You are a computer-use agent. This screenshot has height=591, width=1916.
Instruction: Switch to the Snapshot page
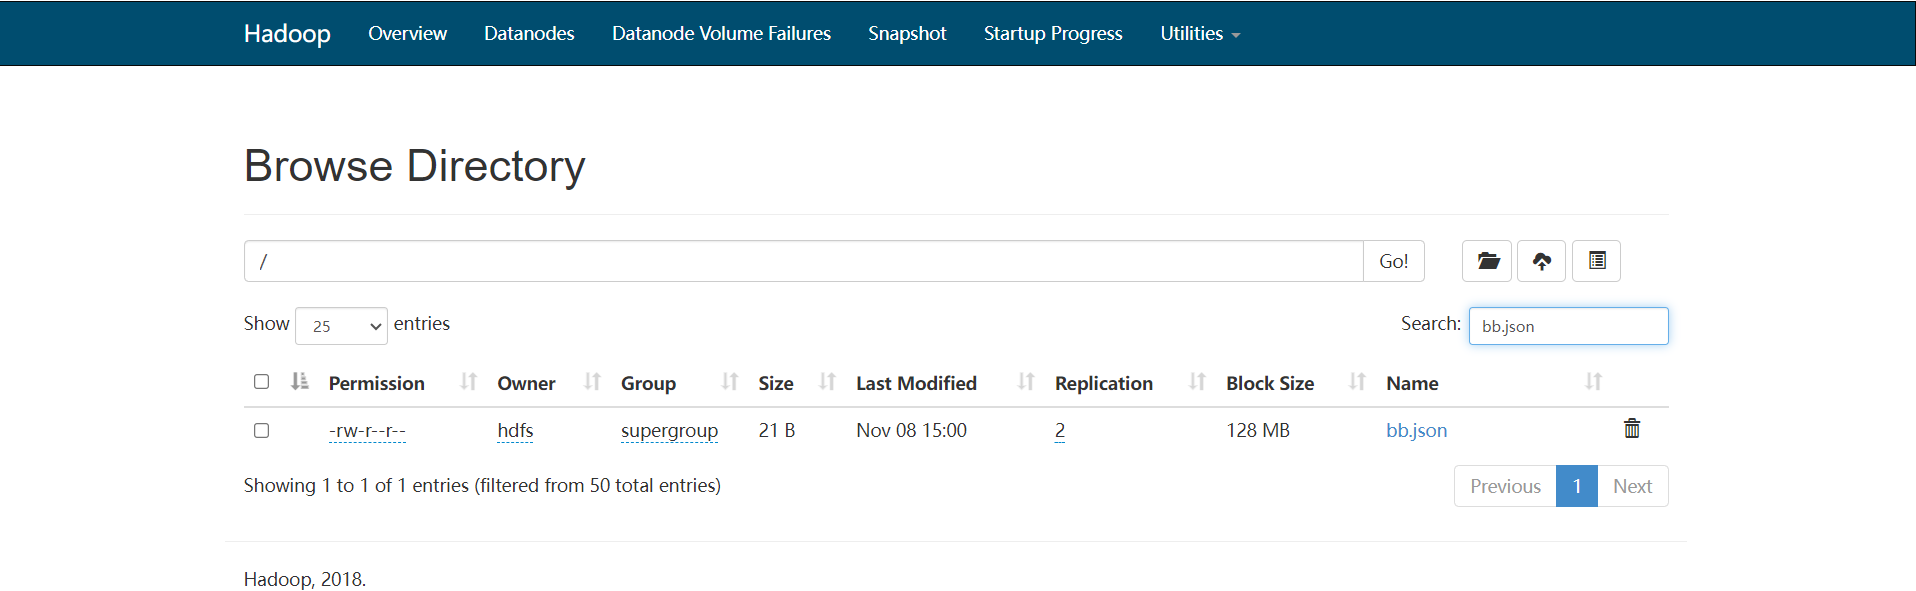tap(906, 33)
